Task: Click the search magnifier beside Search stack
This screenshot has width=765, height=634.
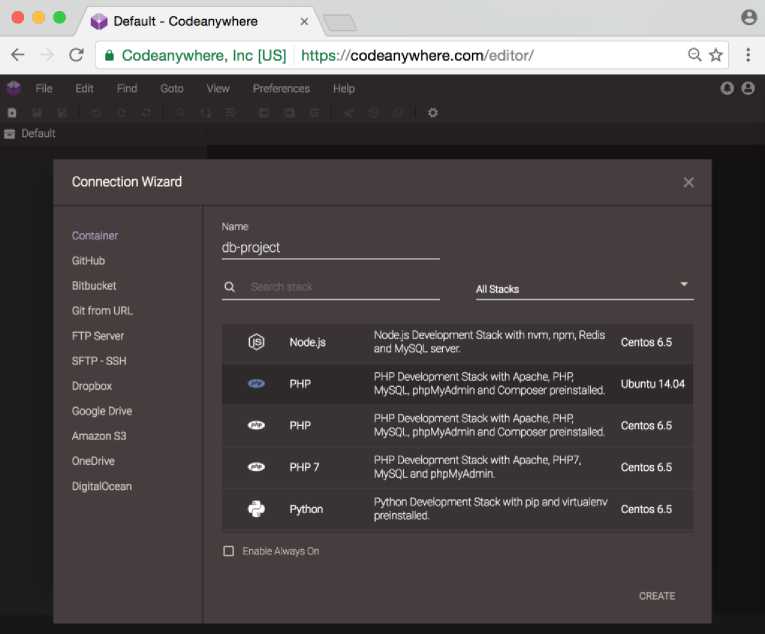Action: (230, 287)
